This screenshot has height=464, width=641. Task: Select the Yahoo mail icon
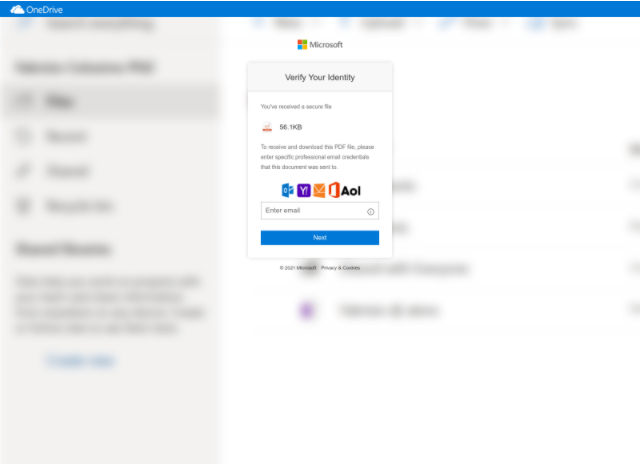pyautogui.click(x=304, y=190)
